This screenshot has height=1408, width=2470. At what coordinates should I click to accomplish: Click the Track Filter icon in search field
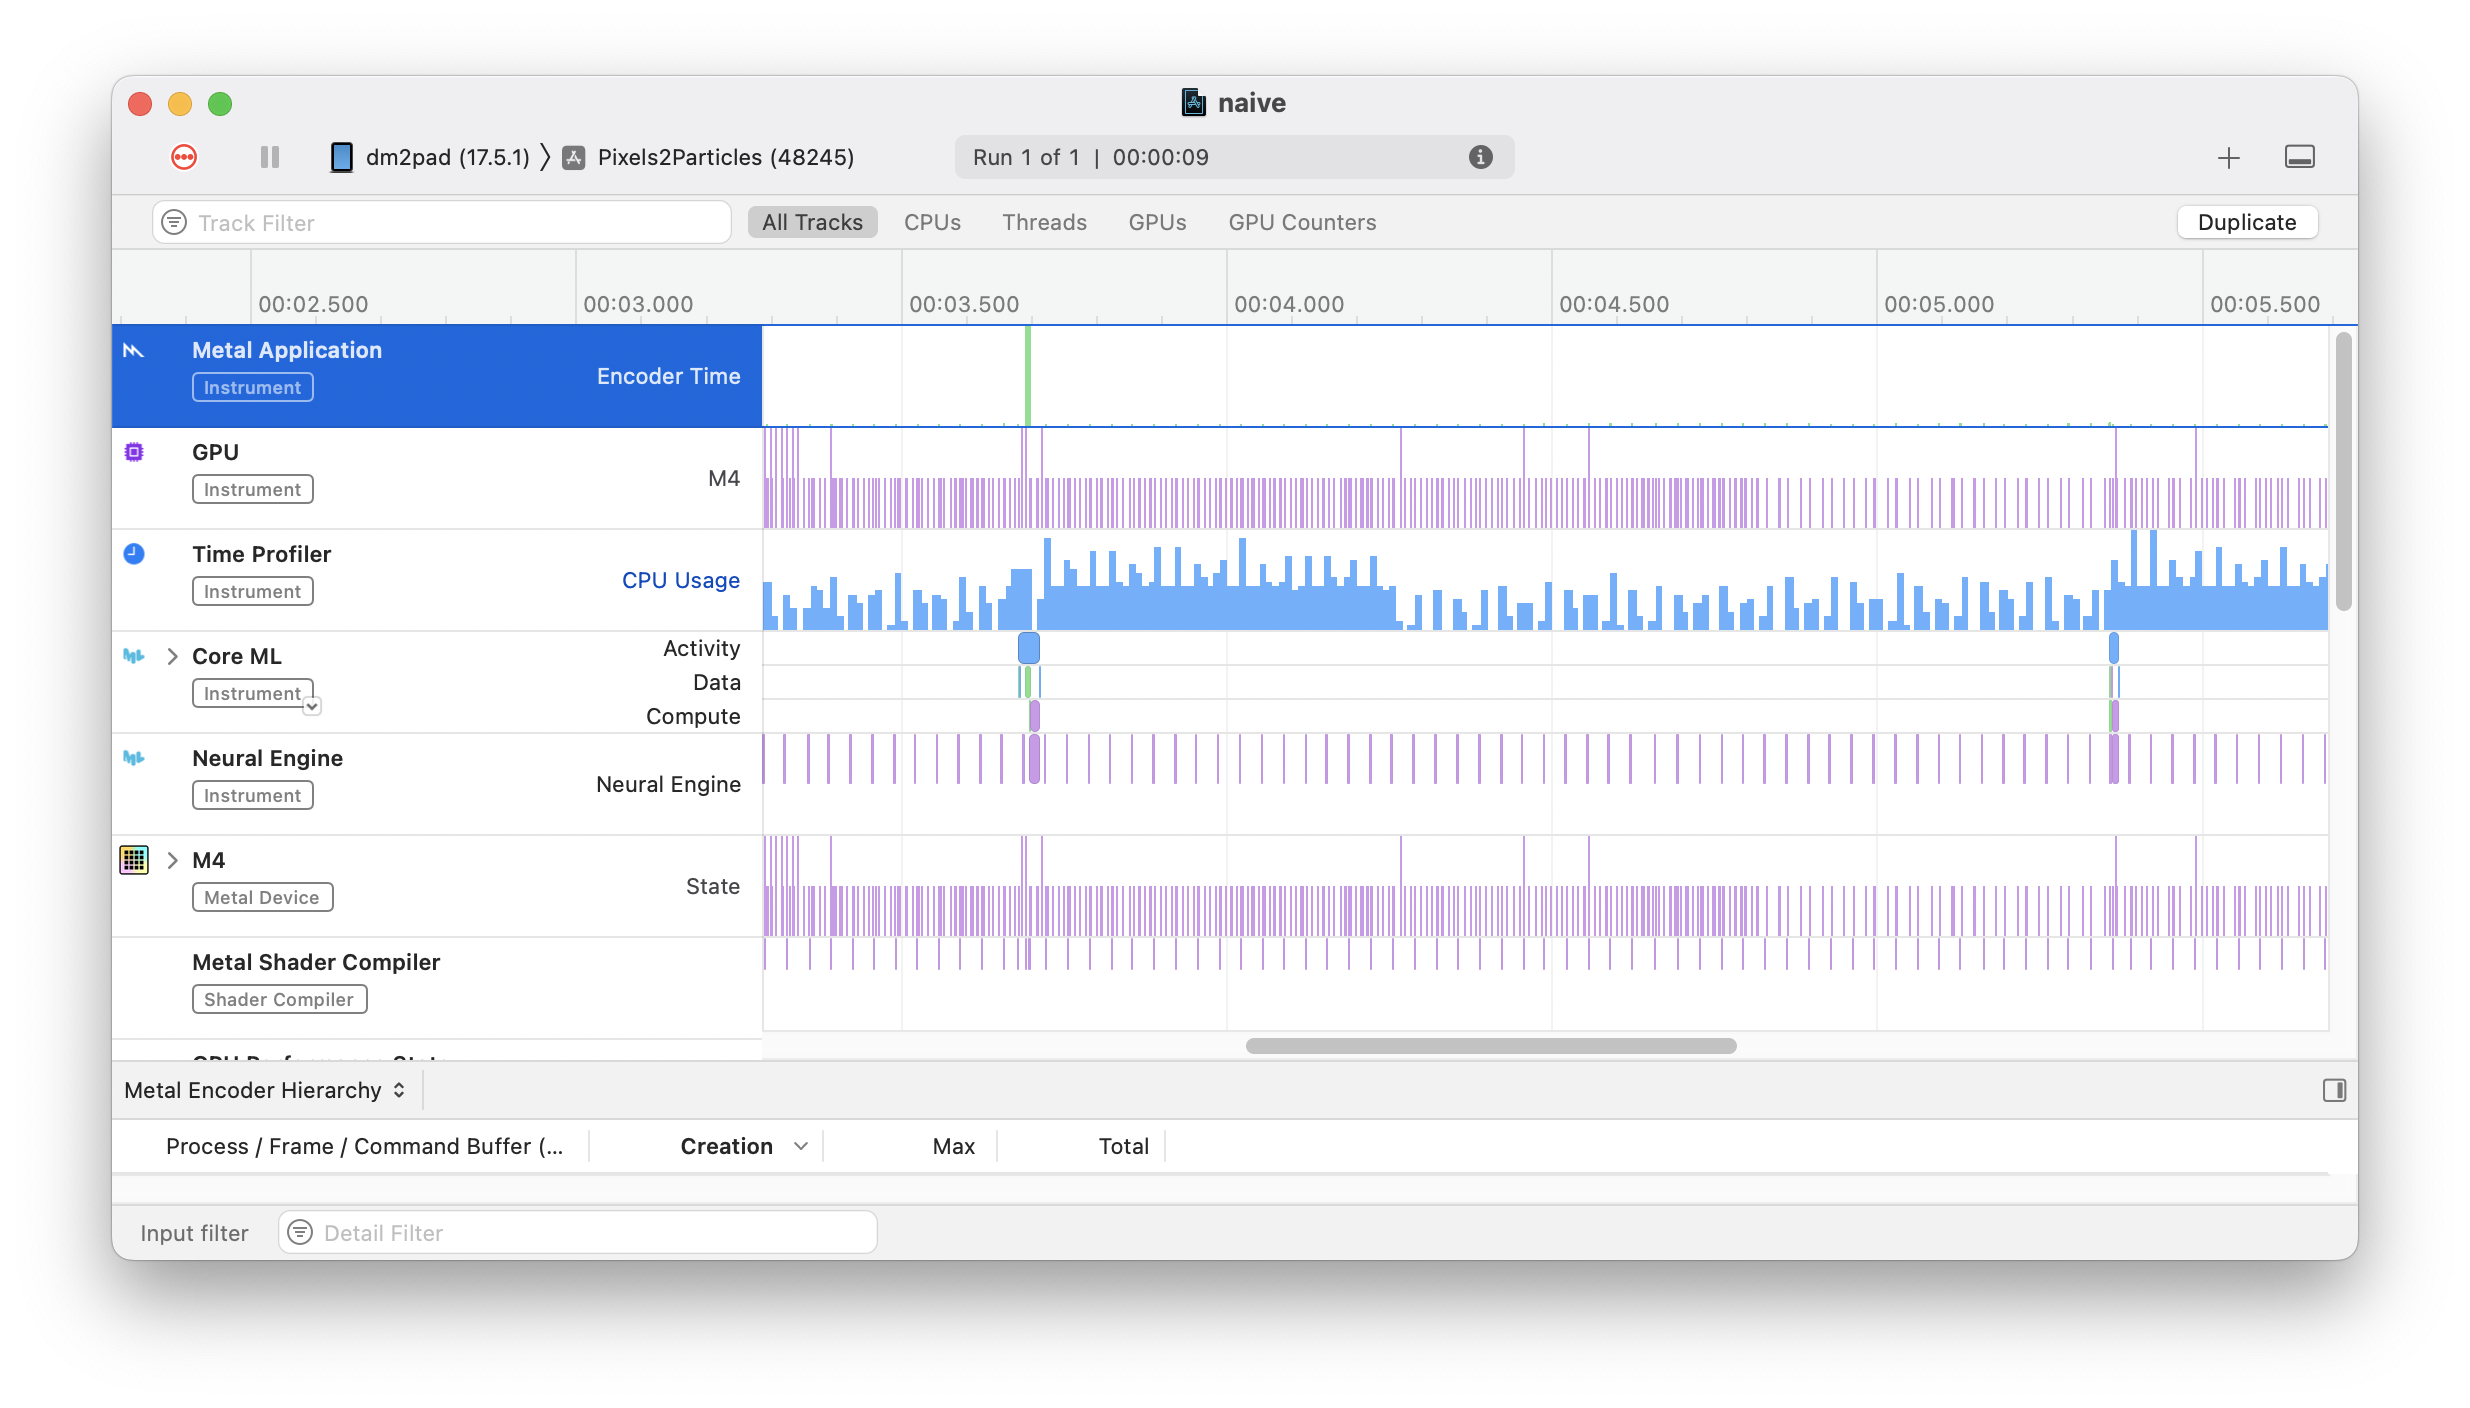pyautogui.click(x=175, y=222)
